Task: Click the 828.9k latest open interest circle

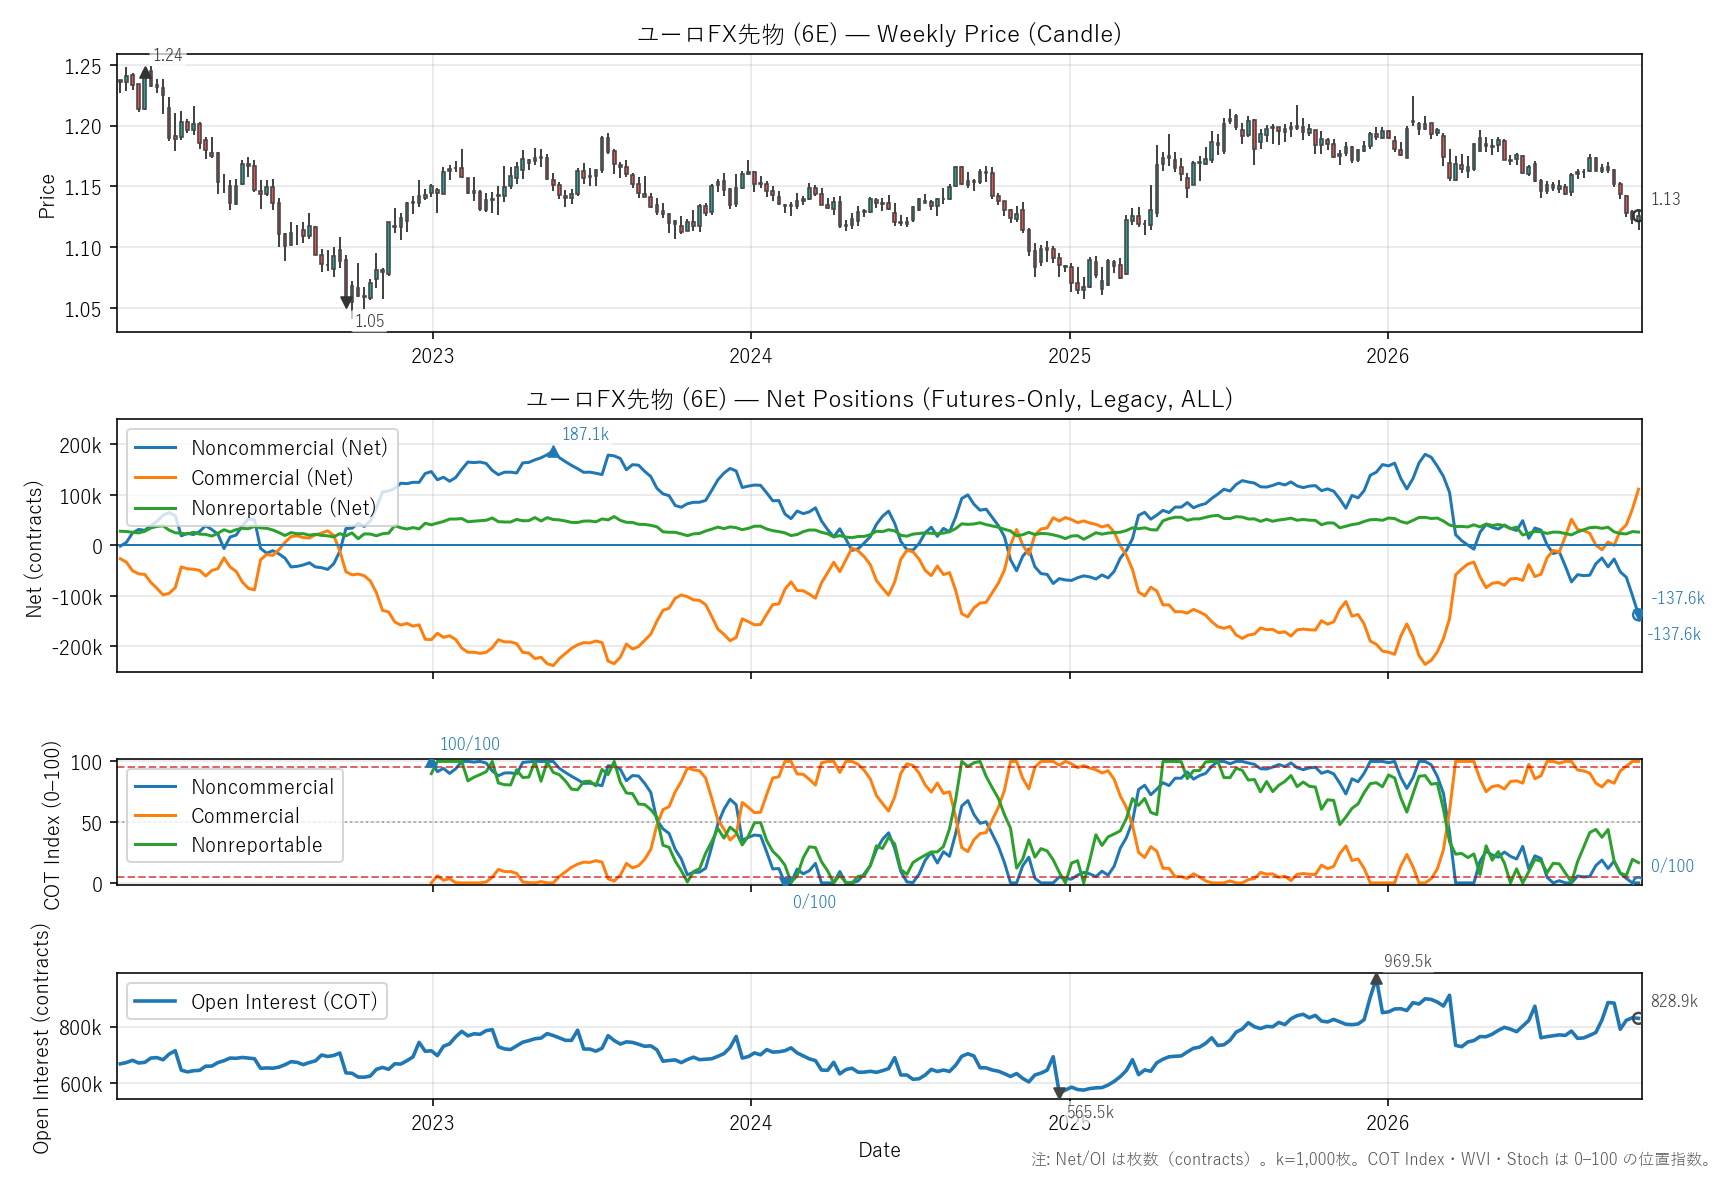Action: 1638,1018
